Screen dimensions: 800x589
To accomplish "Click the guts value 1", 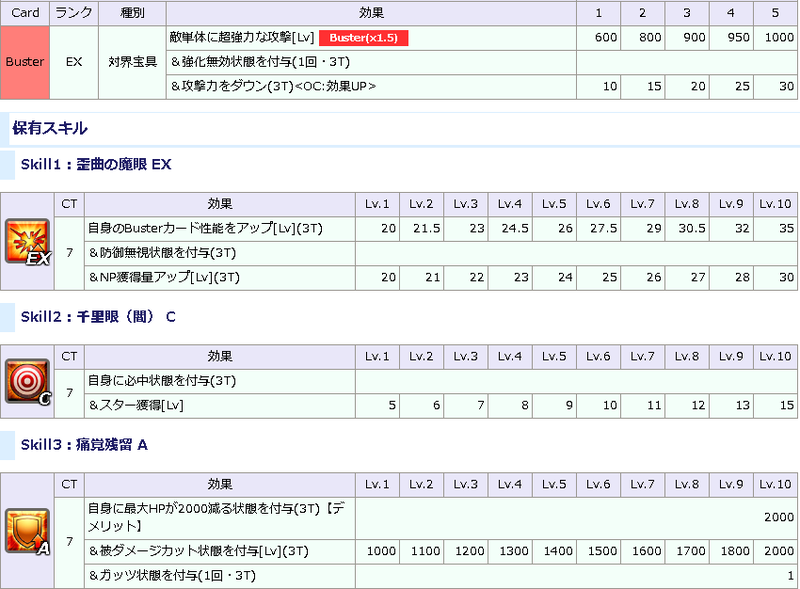I will click(x=791, y=576).
